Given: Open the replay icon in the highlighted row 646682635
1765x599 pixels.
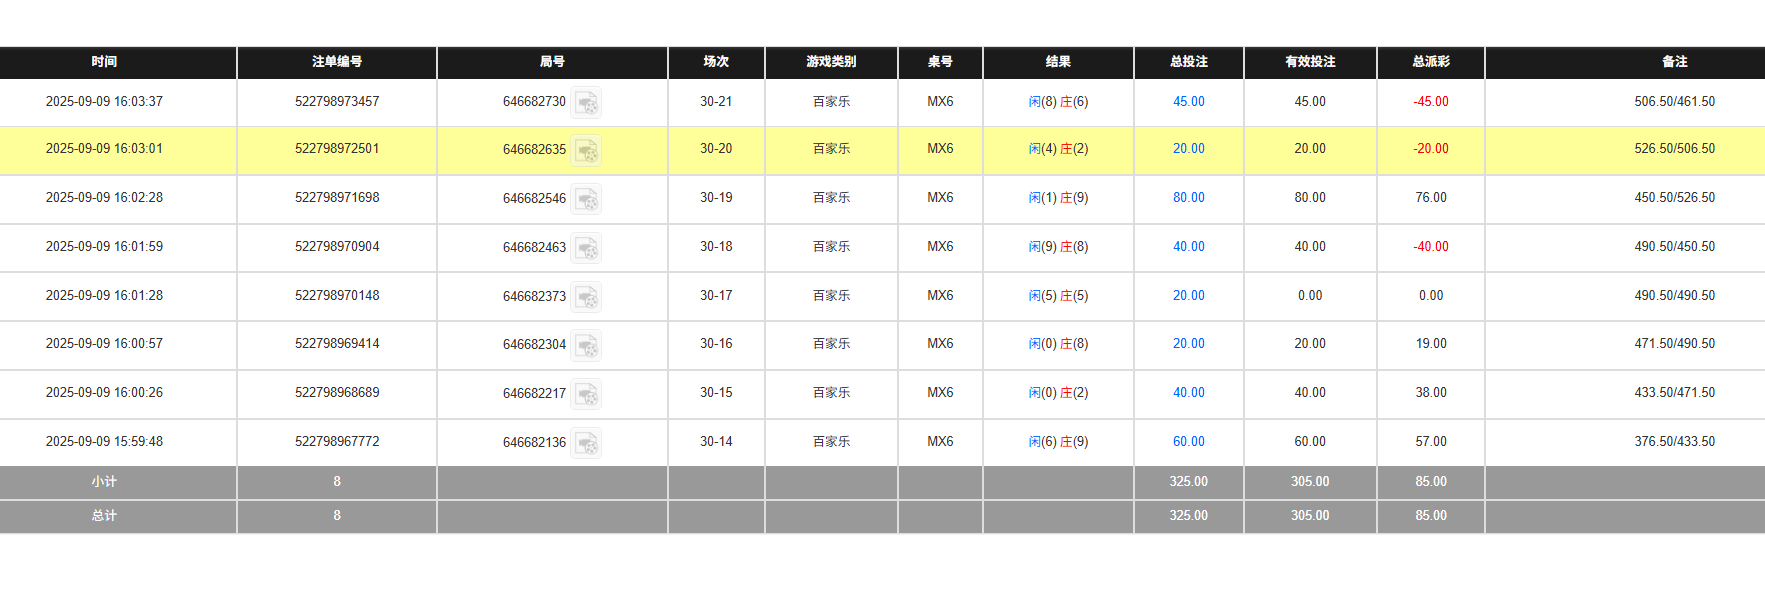Looking at the screenshot, I should pos(588,152).
